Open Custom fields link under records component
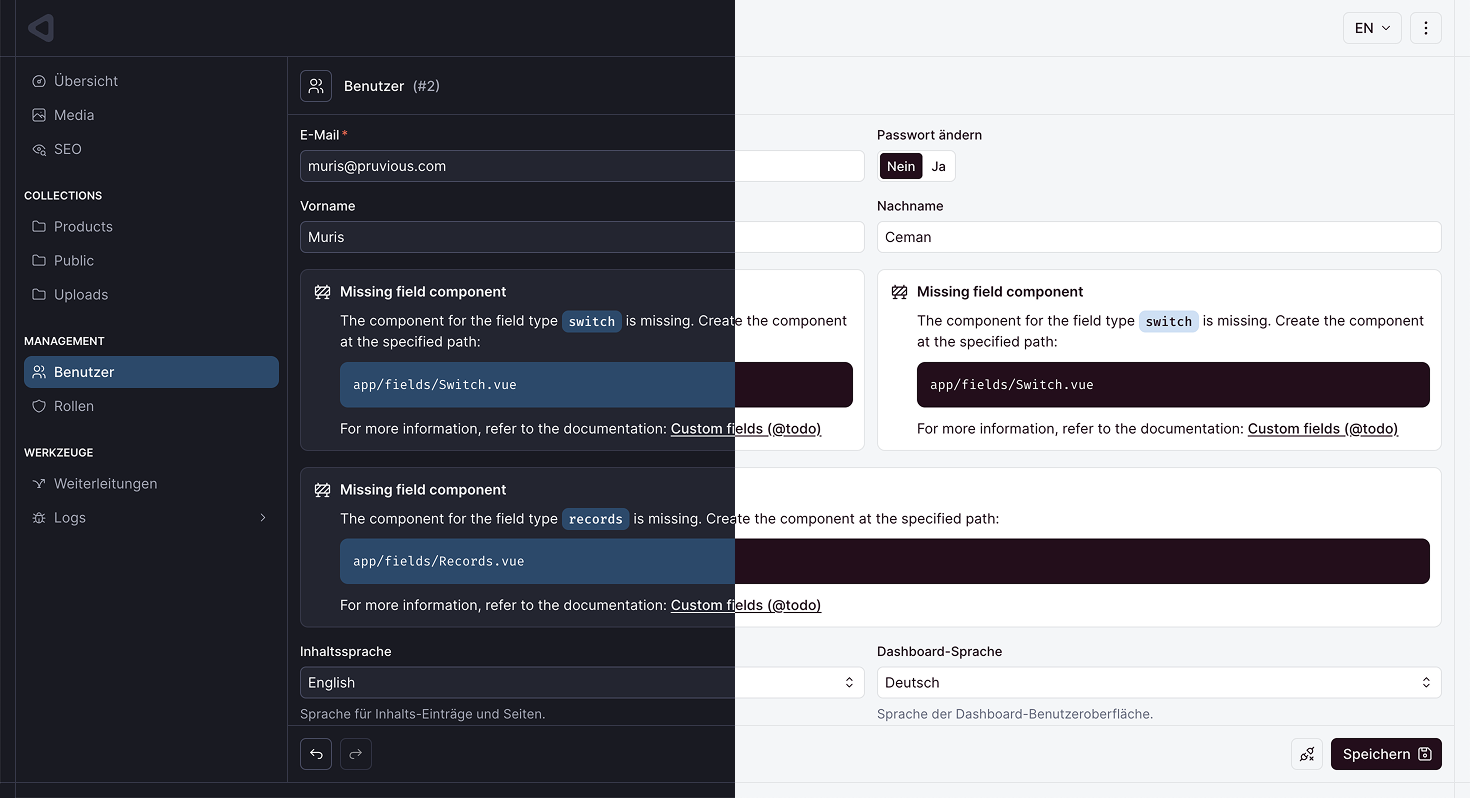Viewport: 1470px width, 798px height. point(745,605)
